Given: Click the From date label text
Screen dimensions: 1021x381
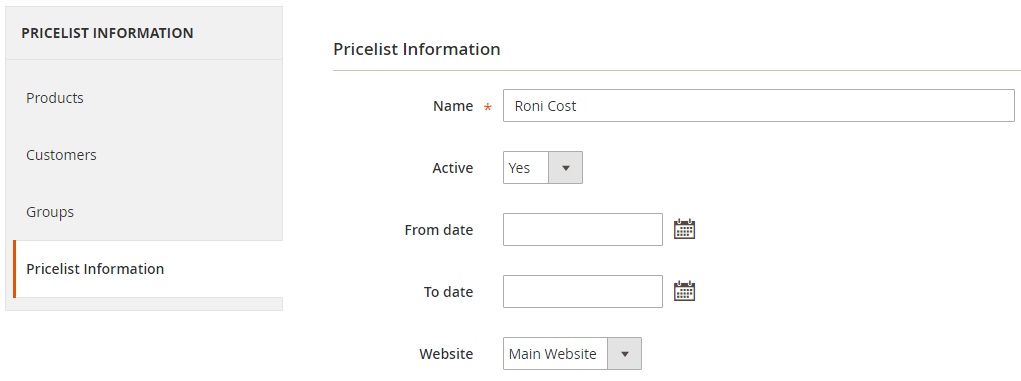Looking at the screenshot, I should (439, 230).
